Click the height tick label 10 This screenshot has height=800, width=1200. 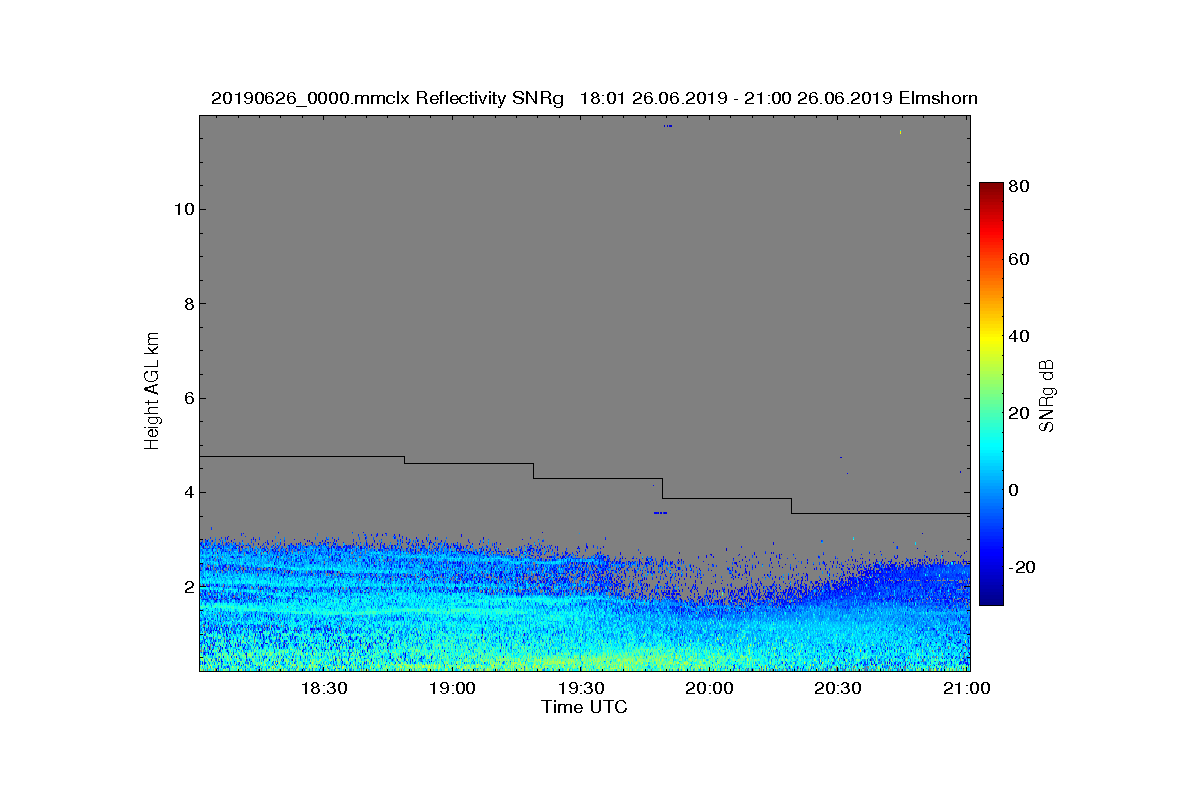(x=183, y=210)
